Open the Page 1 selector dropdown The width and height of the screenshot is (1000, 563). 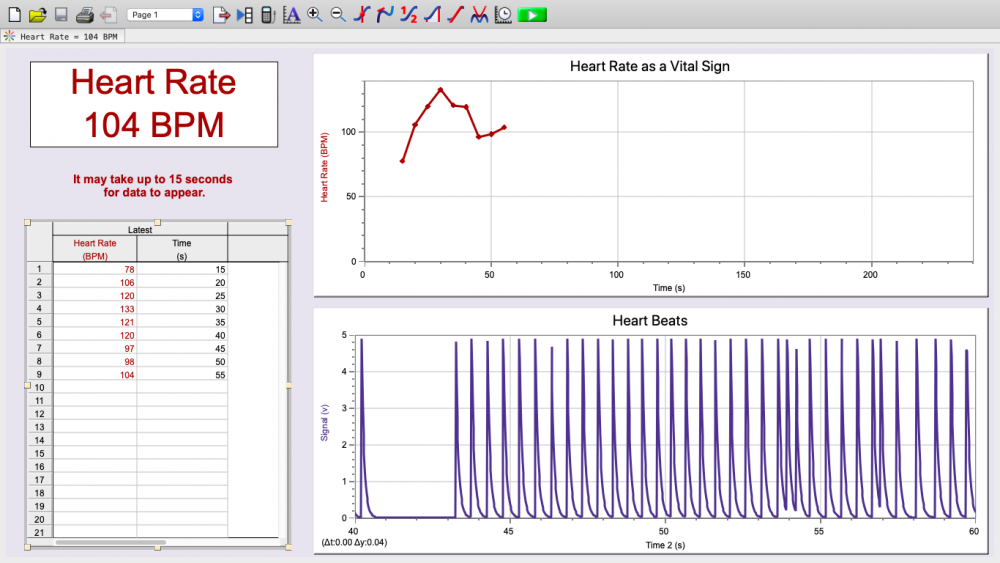pyautogui.click(x=165, y=15)
